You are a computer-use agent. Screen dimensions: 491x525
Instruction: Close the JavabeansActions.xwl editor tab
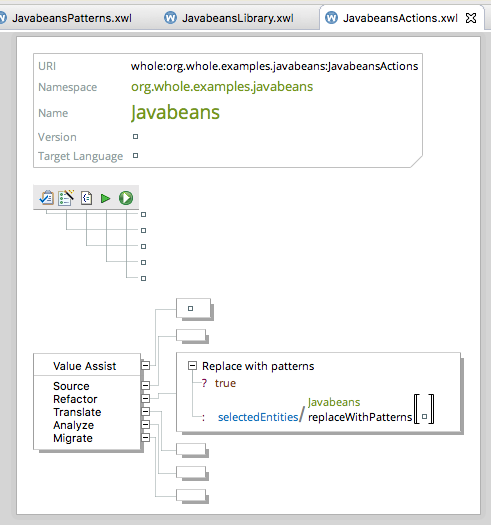471,18
